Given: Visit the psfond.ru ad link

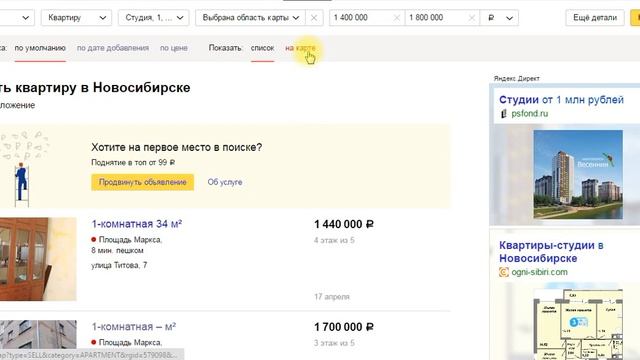Looking at the screenshot, I should point(529,113).
